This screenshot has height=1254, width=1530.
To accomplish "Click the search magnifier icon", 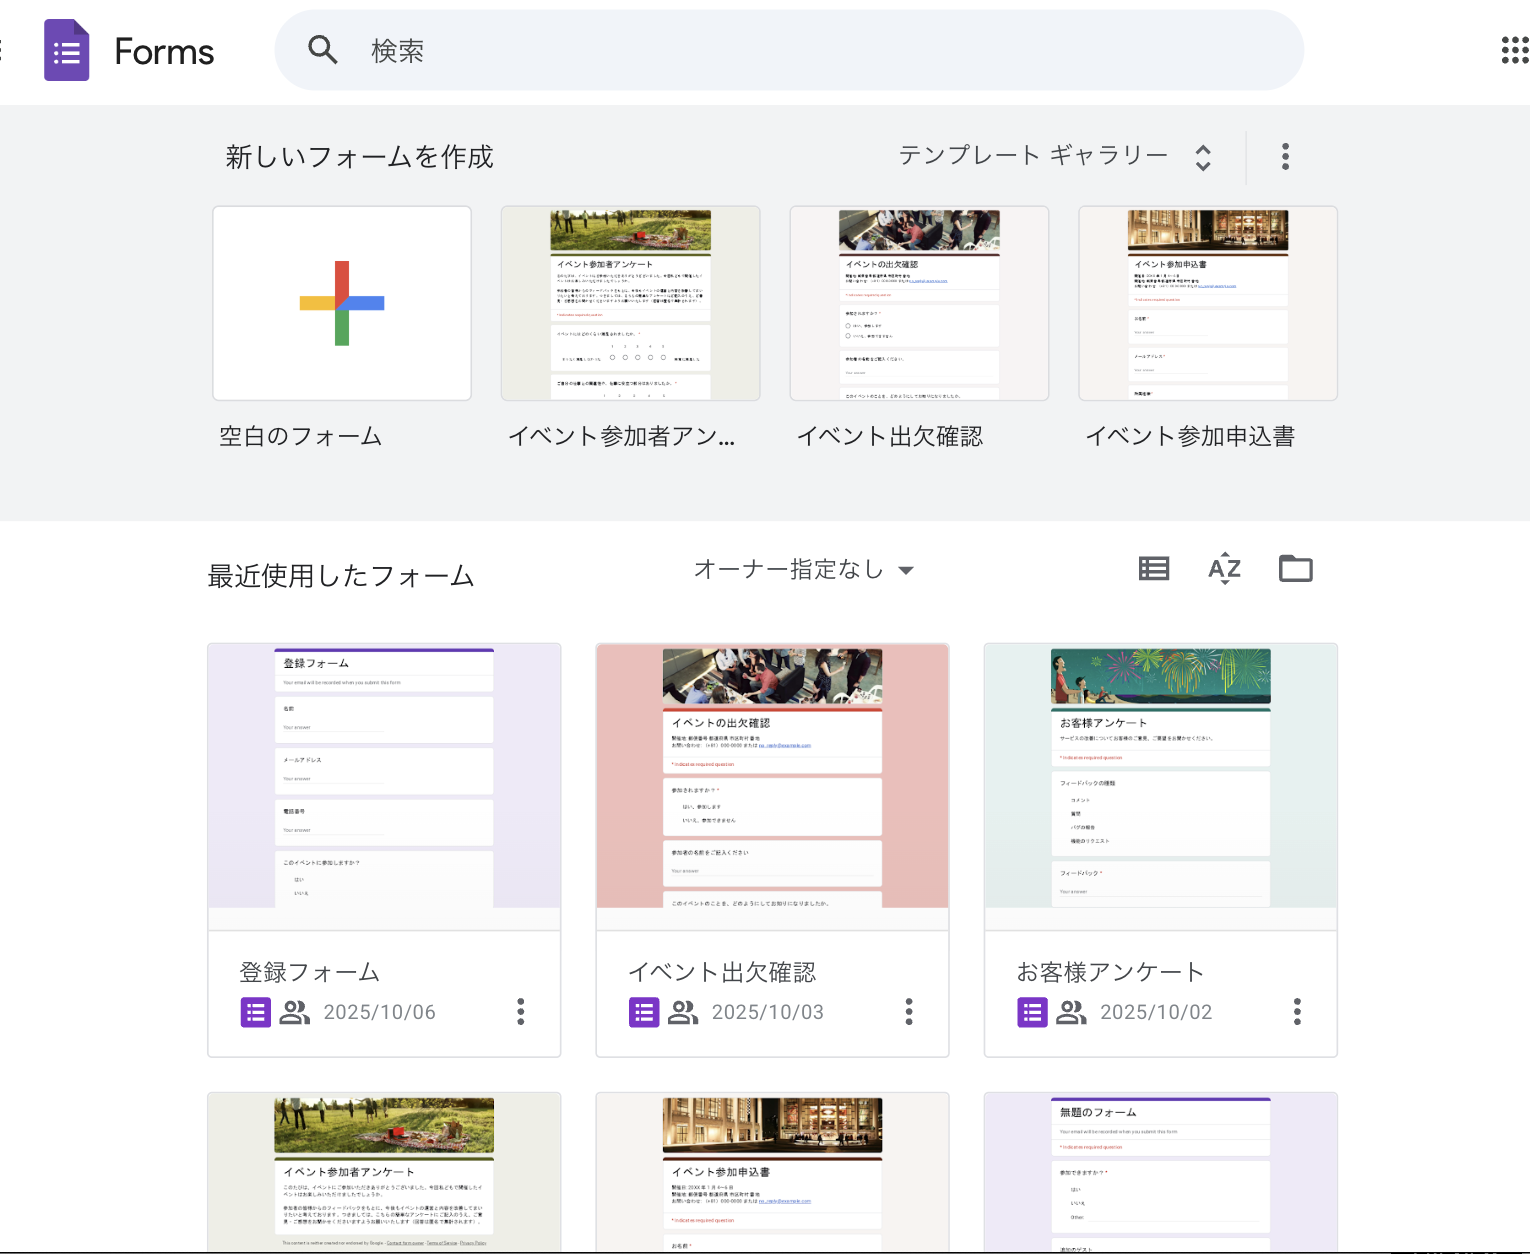I will [323, 48].
